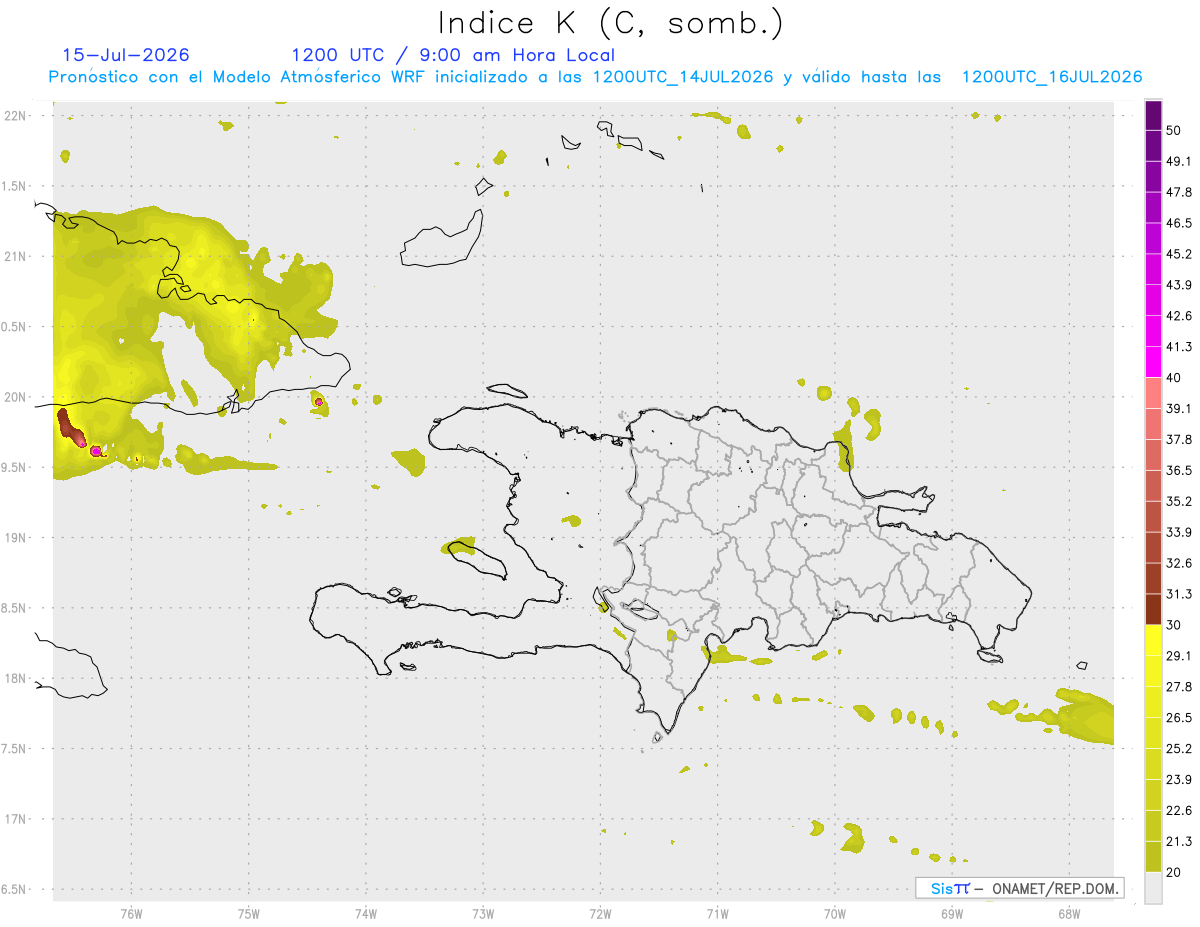
Task: Click the colorbar value "30"
Action: point(1175,625)
